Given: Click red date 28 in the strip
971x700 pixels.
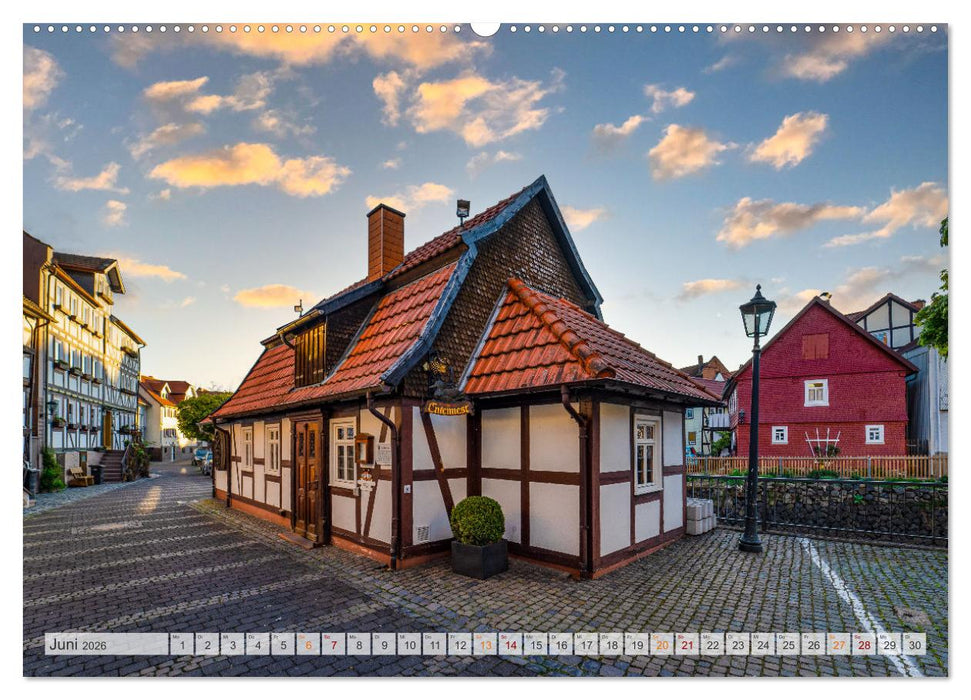Looking at the screenshot, I should [x=863, y=643].
